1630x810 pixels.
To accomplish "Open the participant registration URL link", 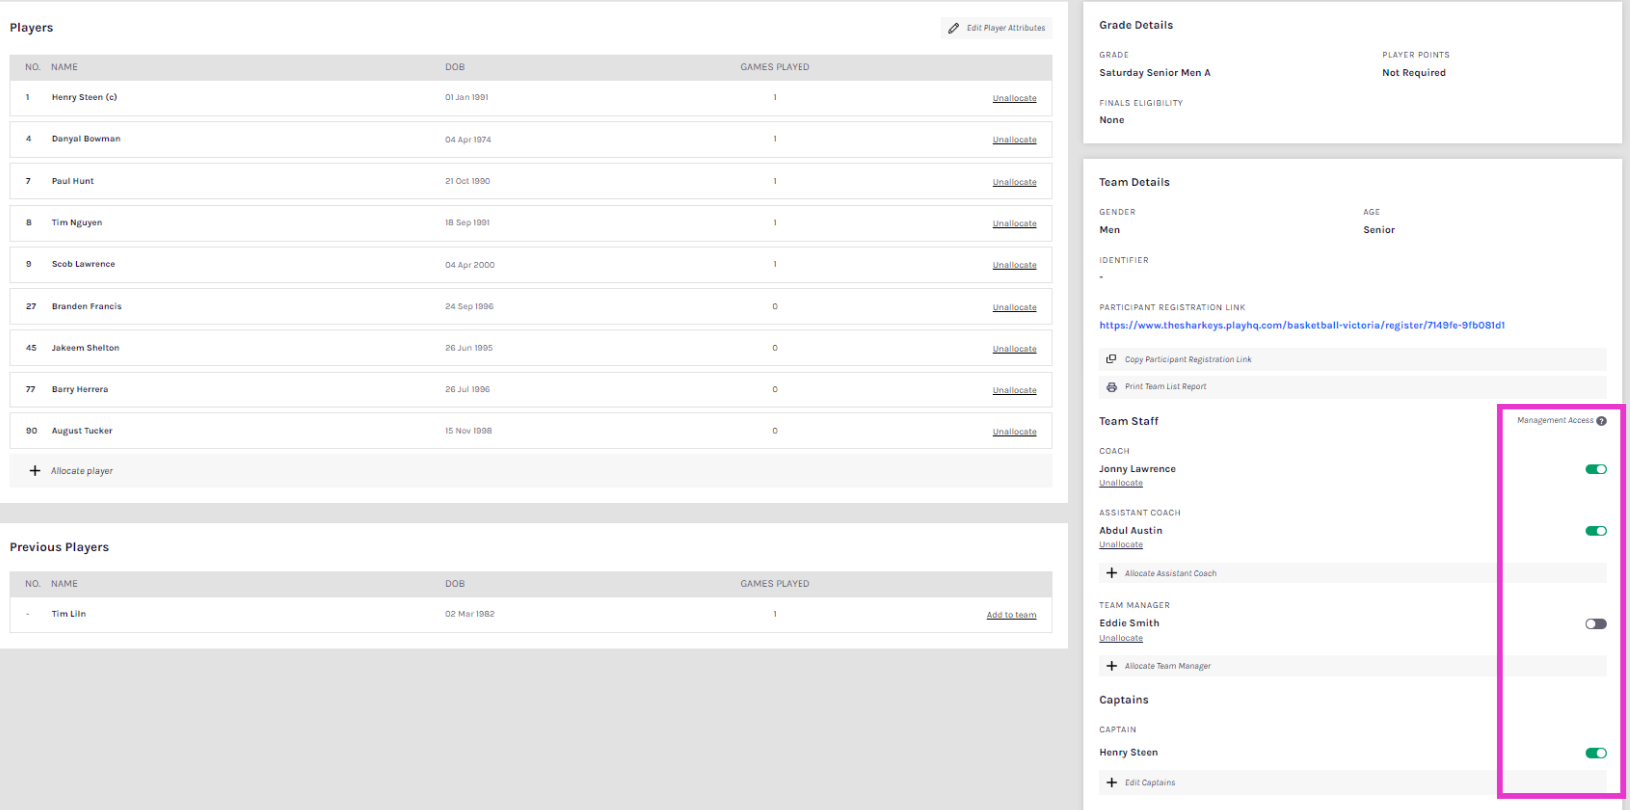I will 1301,325.
